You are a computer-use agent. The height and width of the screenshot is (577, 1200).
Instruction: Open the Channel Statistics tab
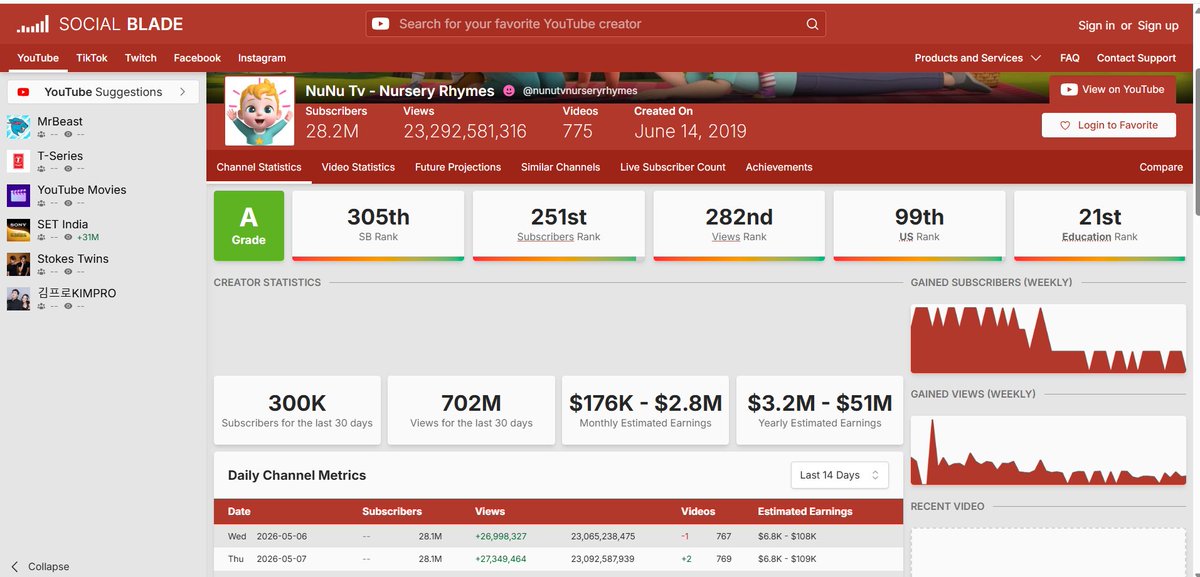click(259, 167)
